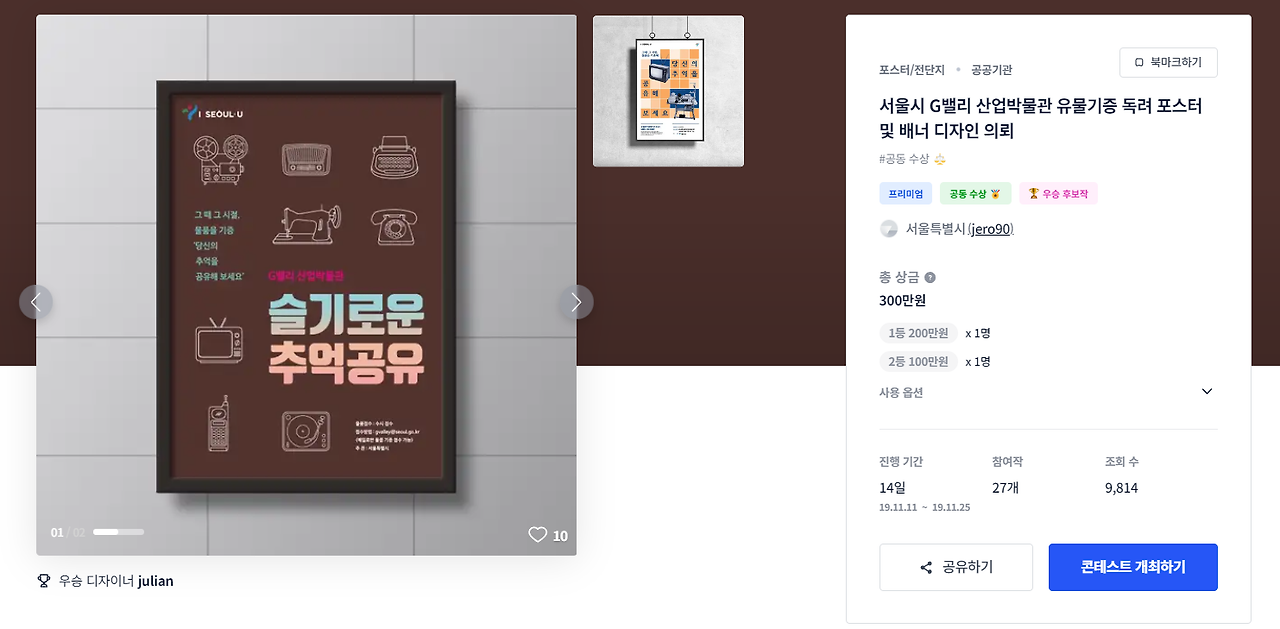1280x629 pixels.
Task: Select the 포스터/전단지 category breadcrumb
Action: tap(912, 70)
